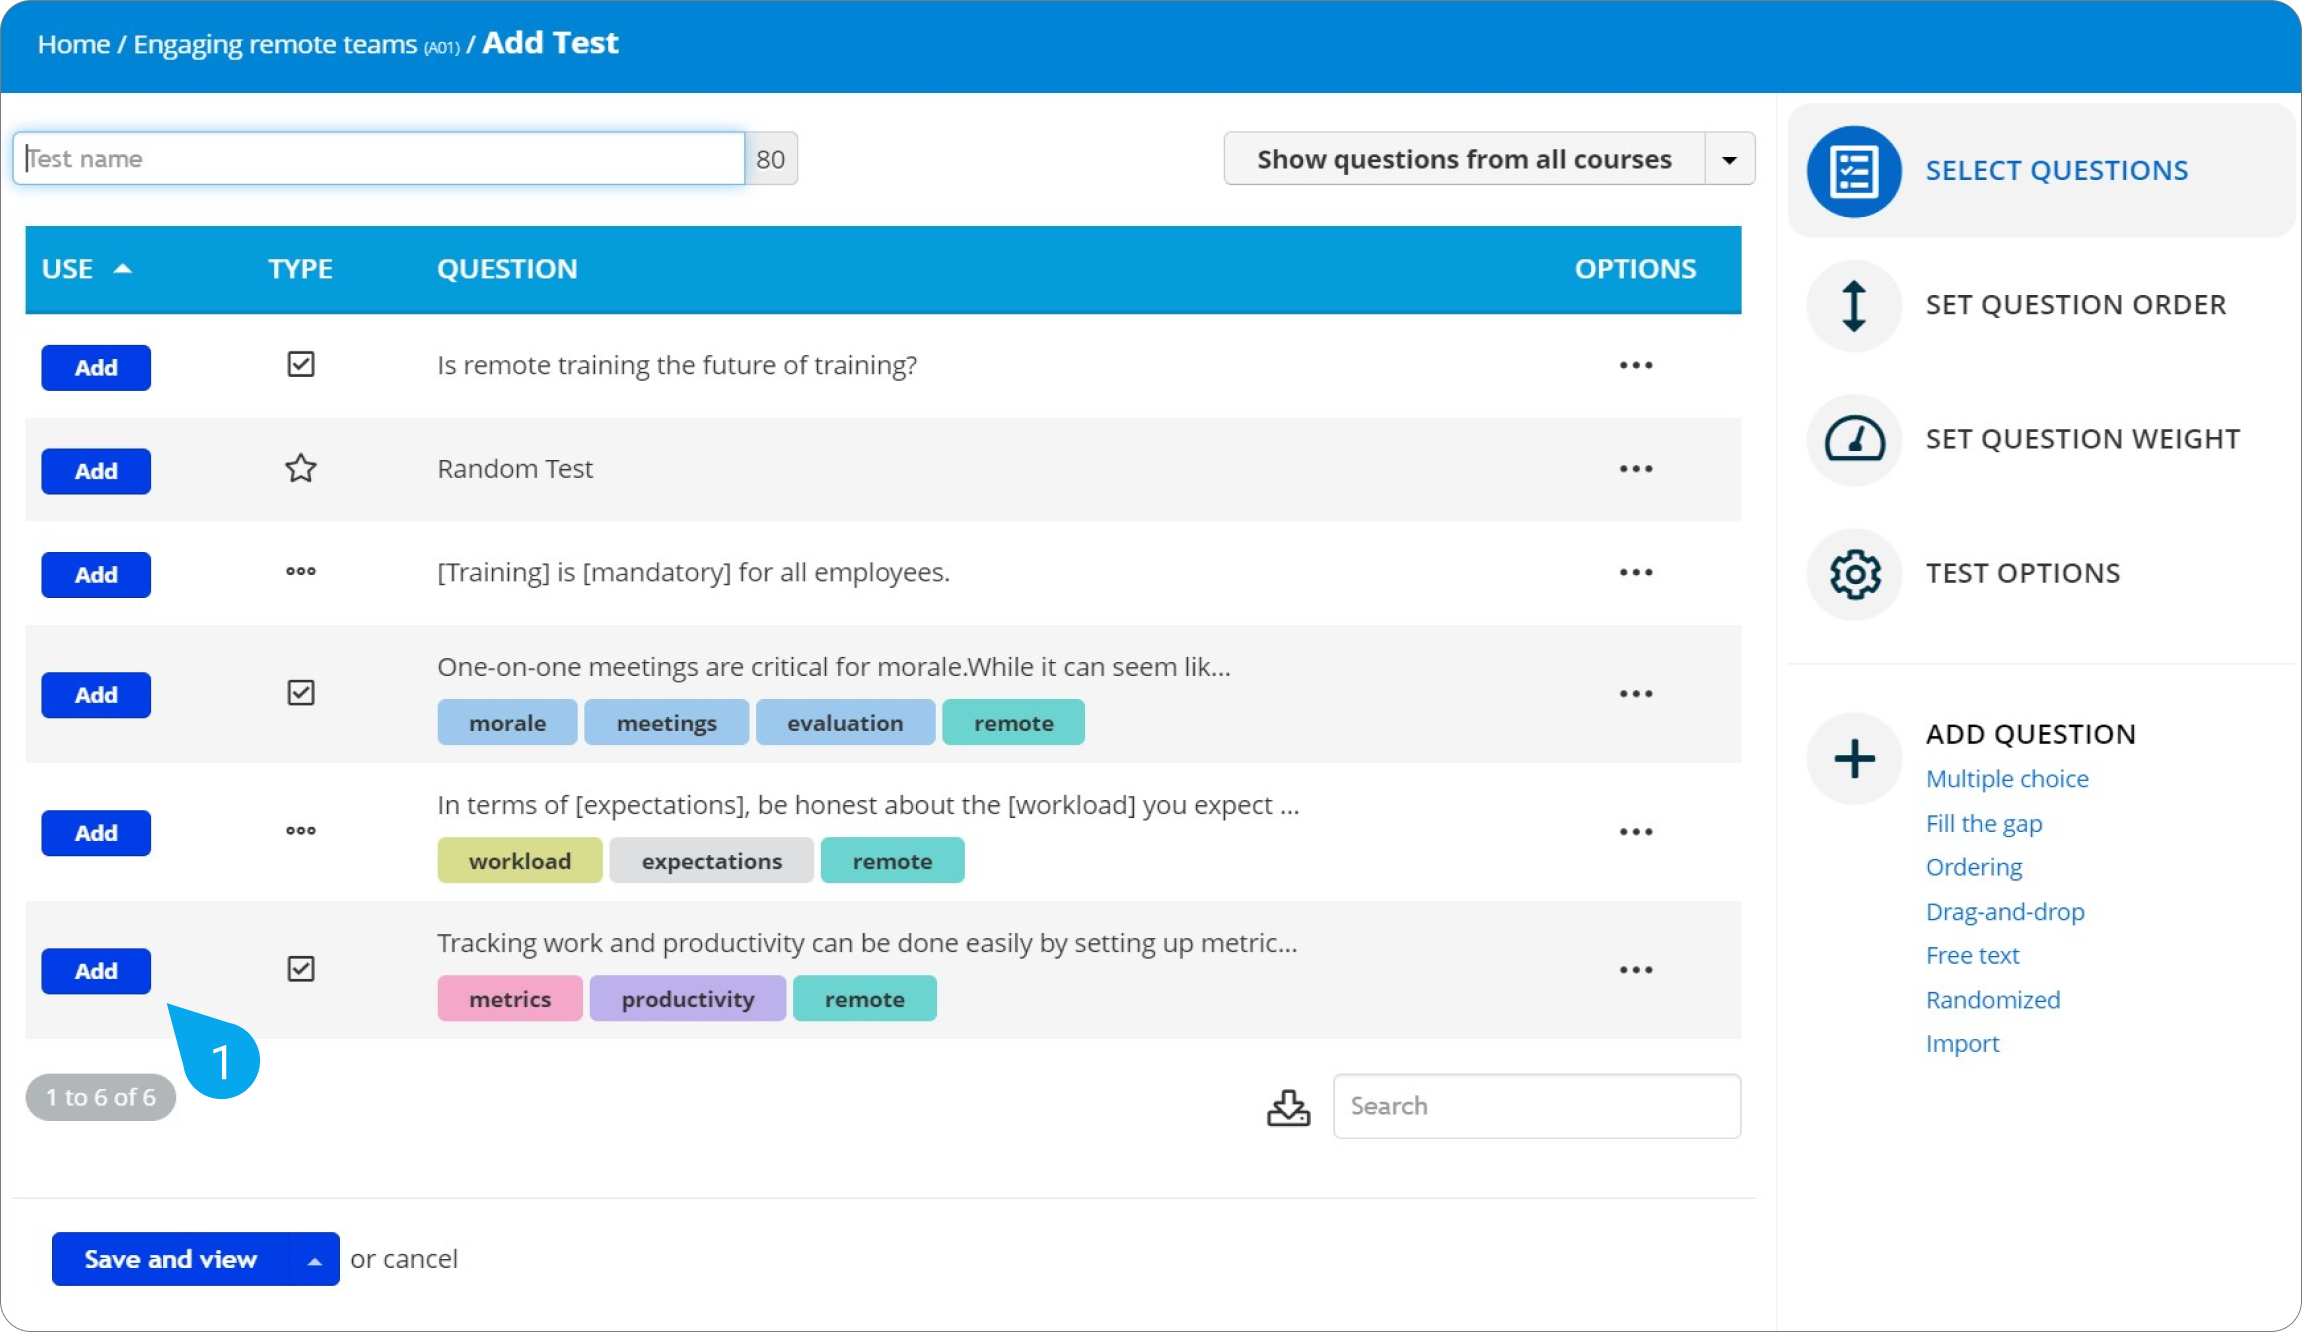Focus the Test name input field
The width and height of the screenshot is (2302, 1332).
click(379, 159)
